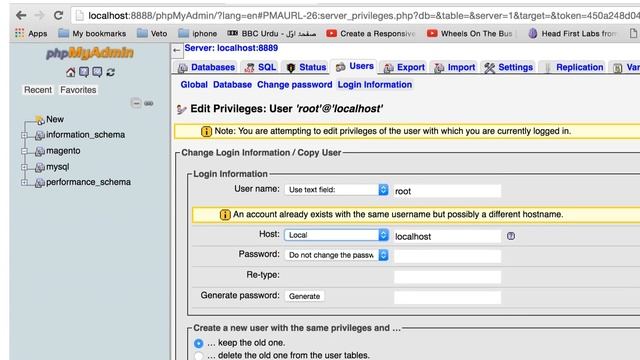Open the Databases tab
The height and width of the screenshot is (360, 640).
(x=207, y=67)
